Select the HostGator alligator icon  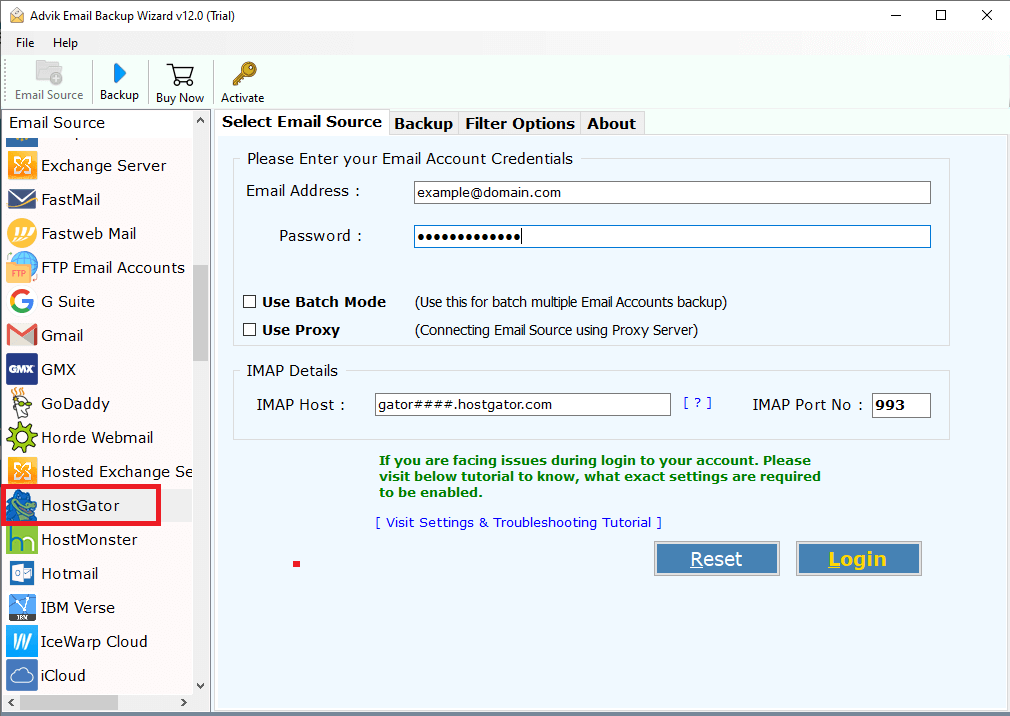(x=22, y=505)
